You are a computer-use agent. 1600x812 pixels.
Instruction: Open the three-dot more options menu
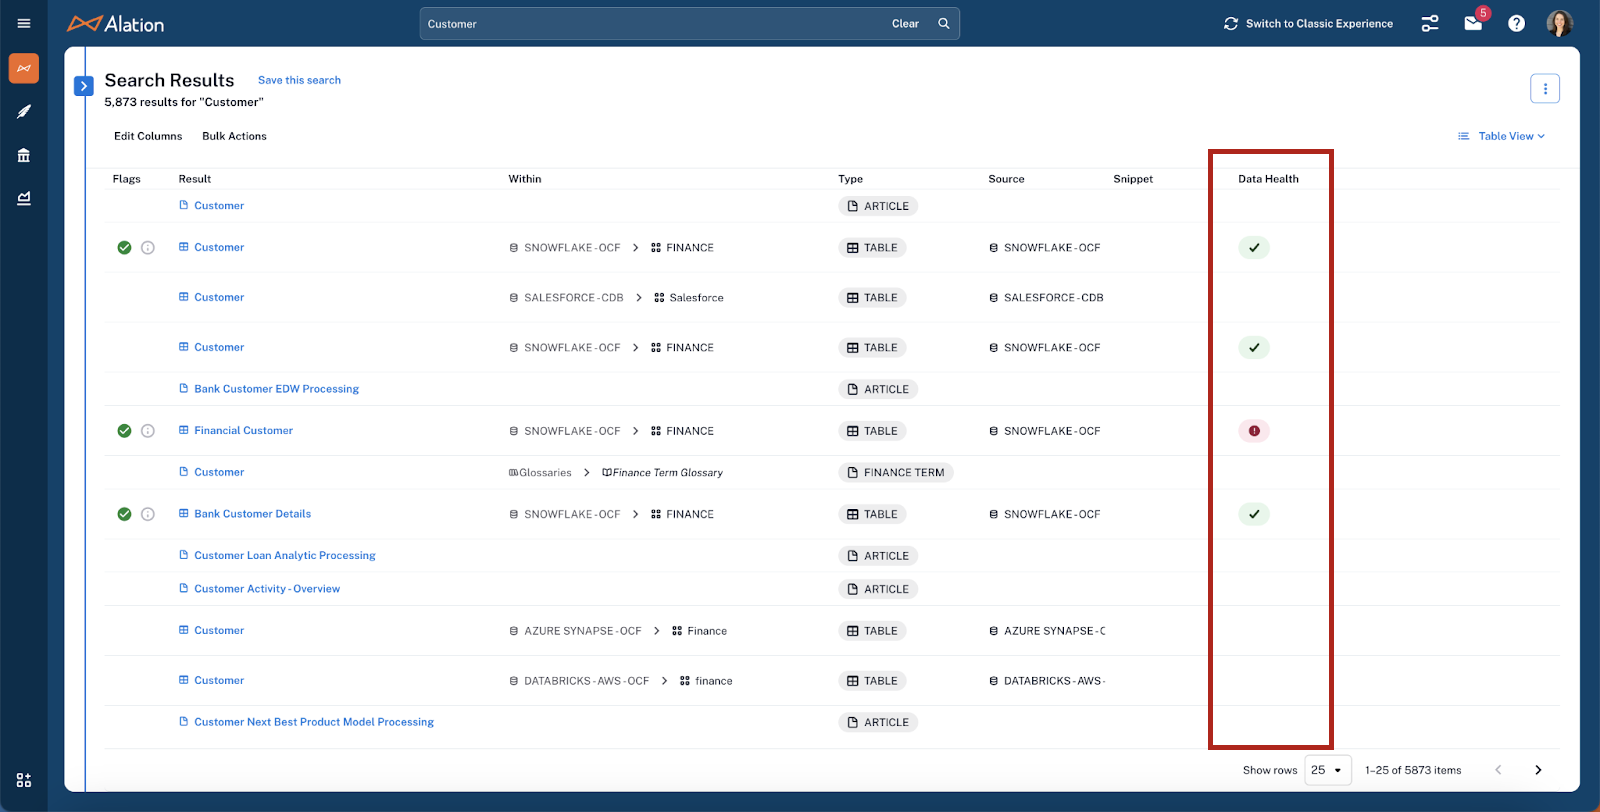tap(1545, 88)
